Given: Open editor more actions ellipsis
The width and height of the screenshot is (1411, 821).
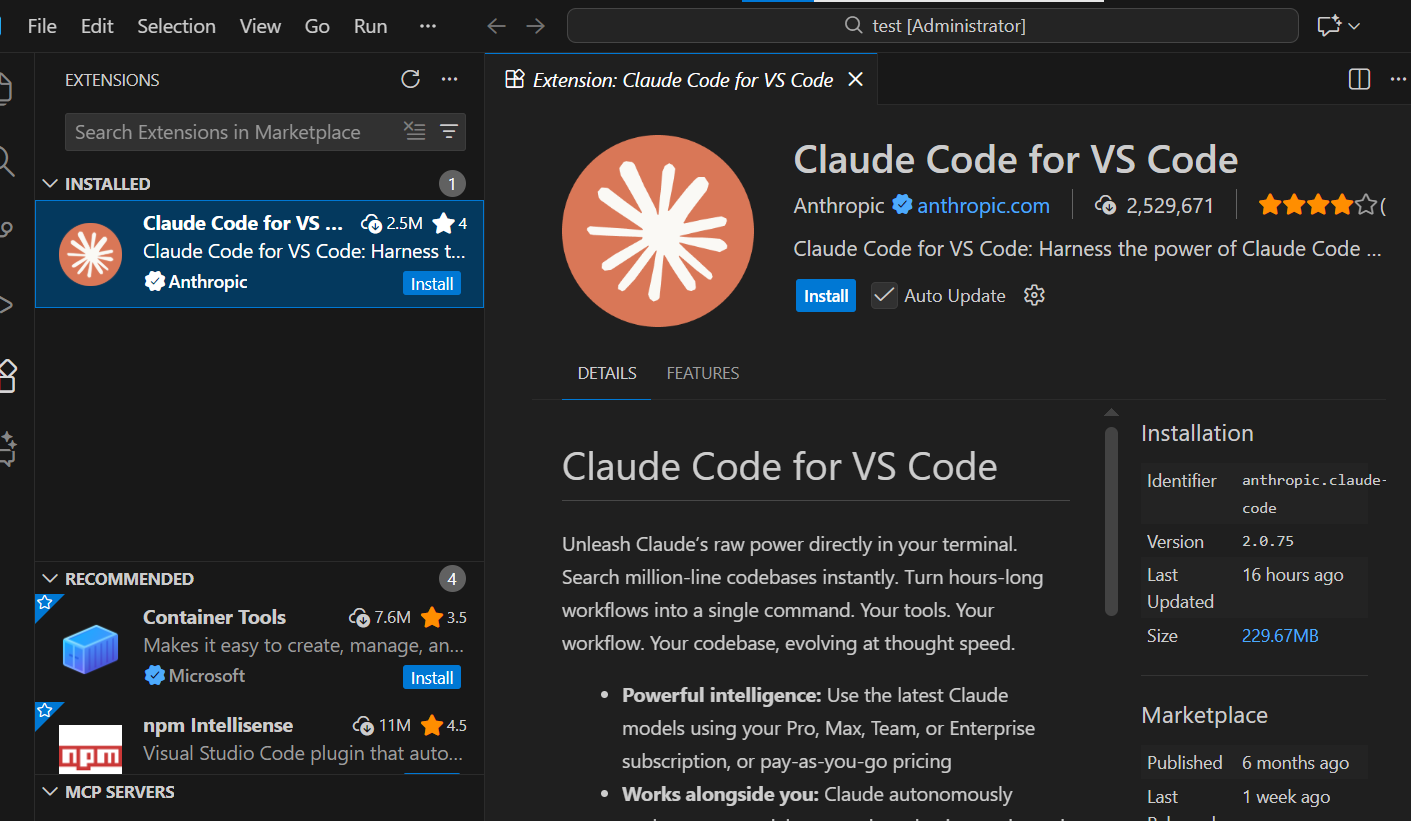Looking at the screenshot, I should (x=1398, y=79).
